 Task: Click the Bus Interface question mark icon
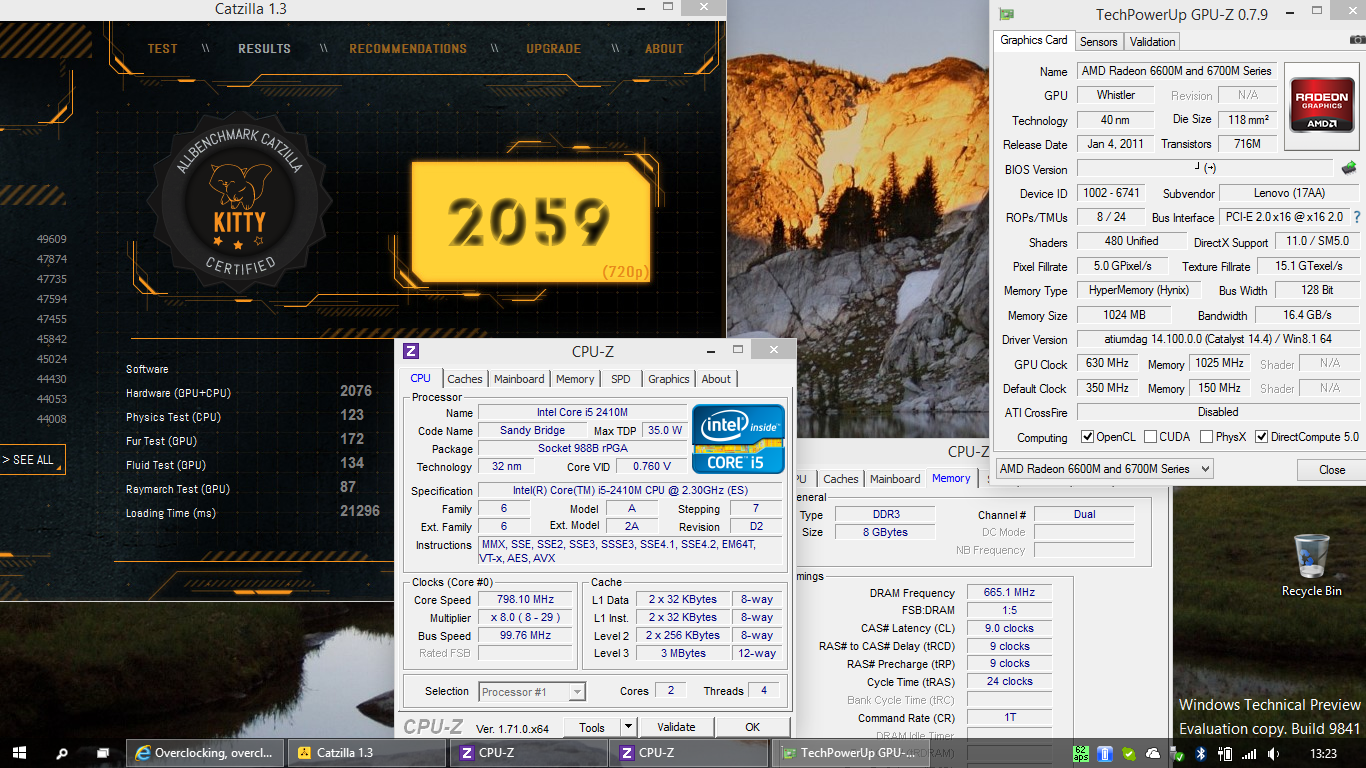point(1357,217)
